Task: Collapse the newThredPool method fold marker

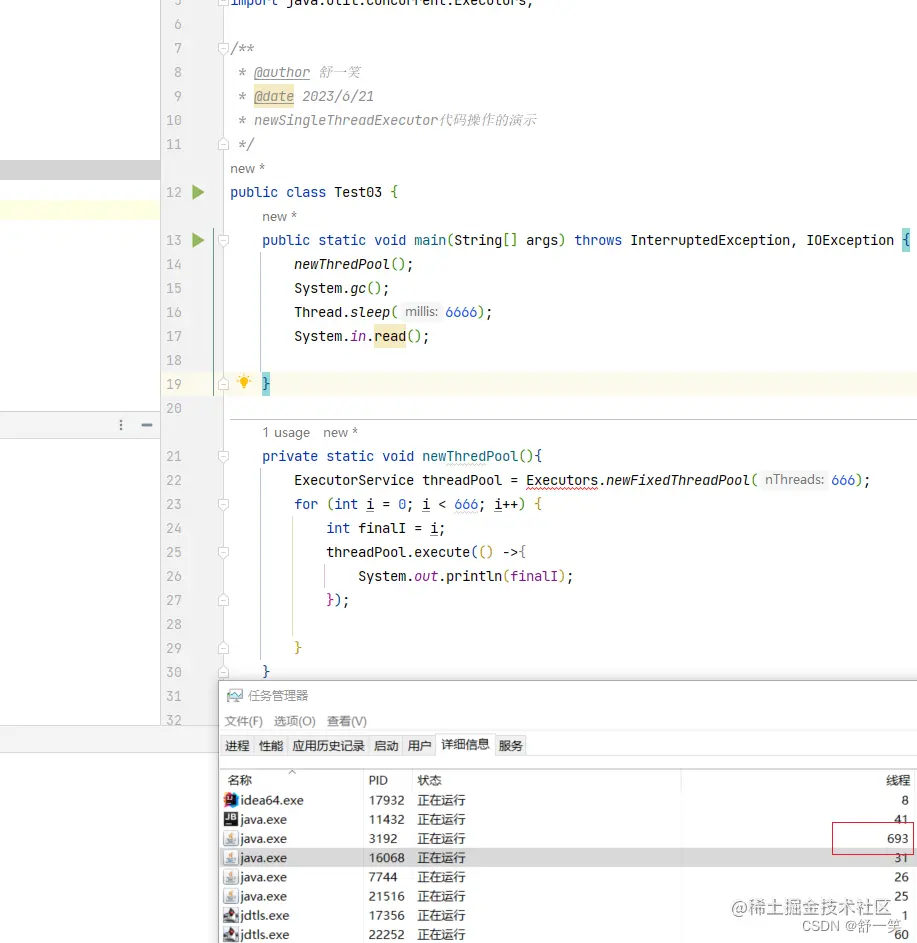Action: [223, 456]
